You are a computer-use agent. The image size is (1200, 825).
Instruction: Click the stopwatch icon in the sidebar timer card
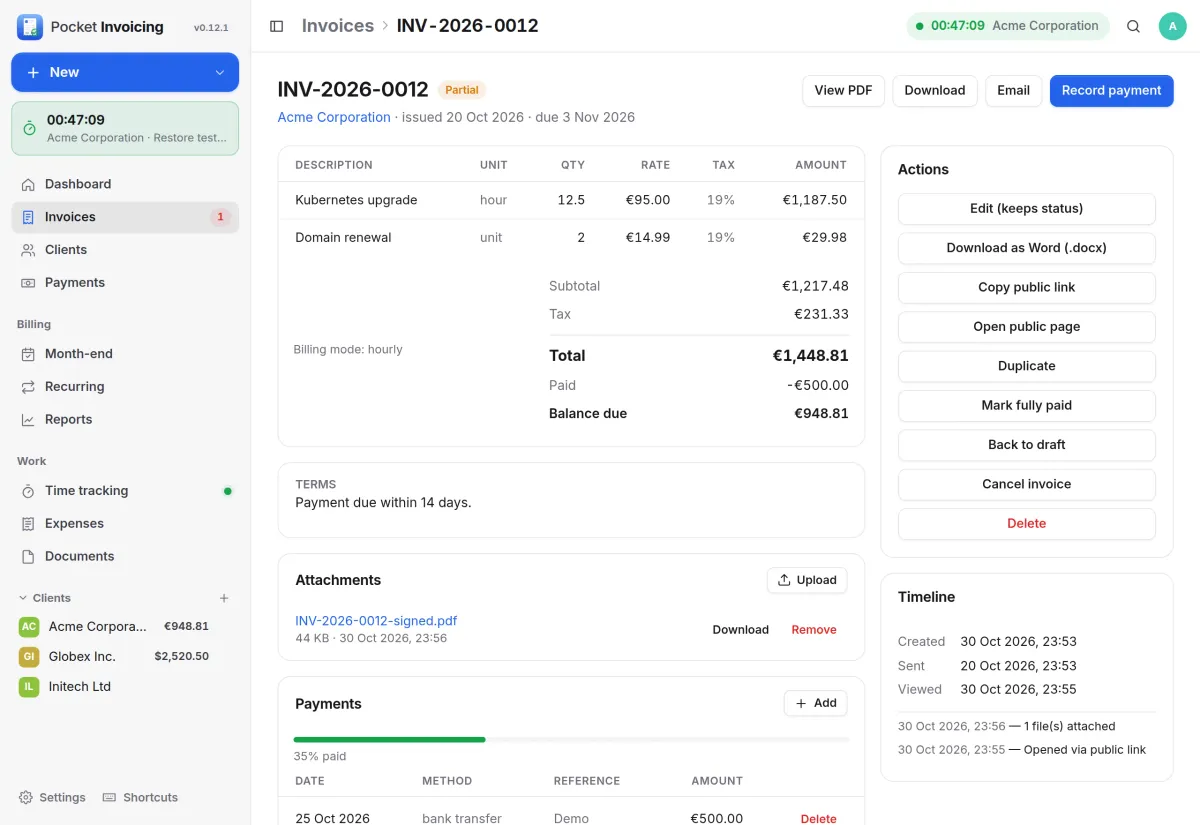point(30,128)
